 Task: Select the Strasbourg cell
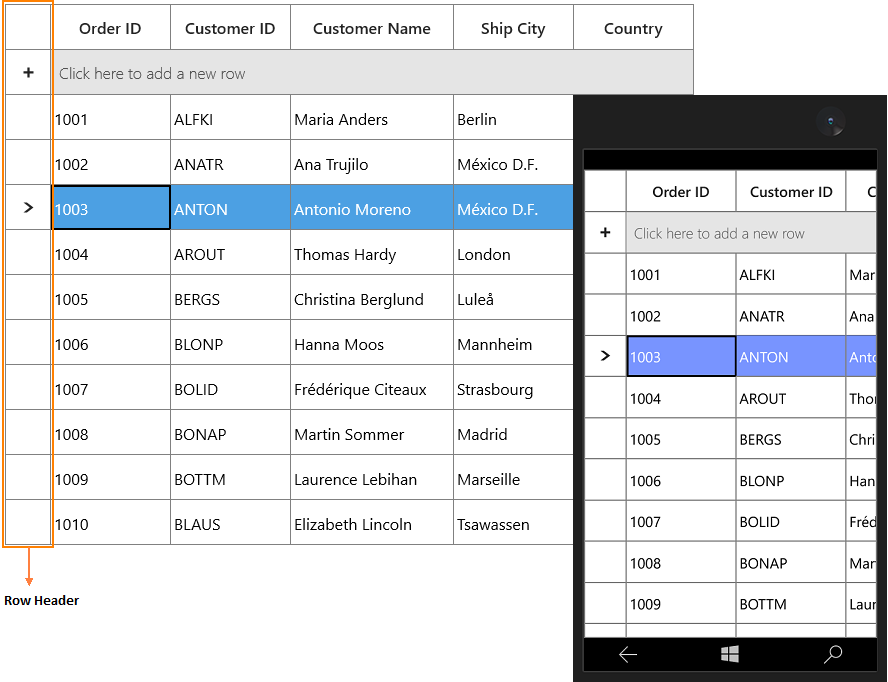514,387
